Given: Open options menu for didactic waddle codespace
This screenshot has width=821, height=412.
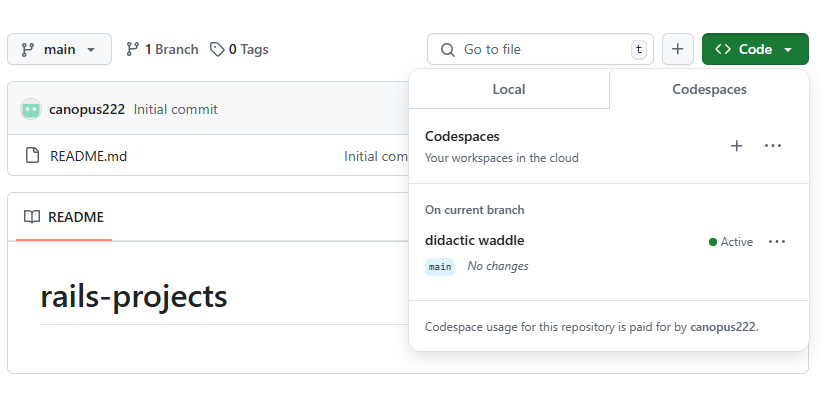Looking at the screenshot, I should [777, 242].
